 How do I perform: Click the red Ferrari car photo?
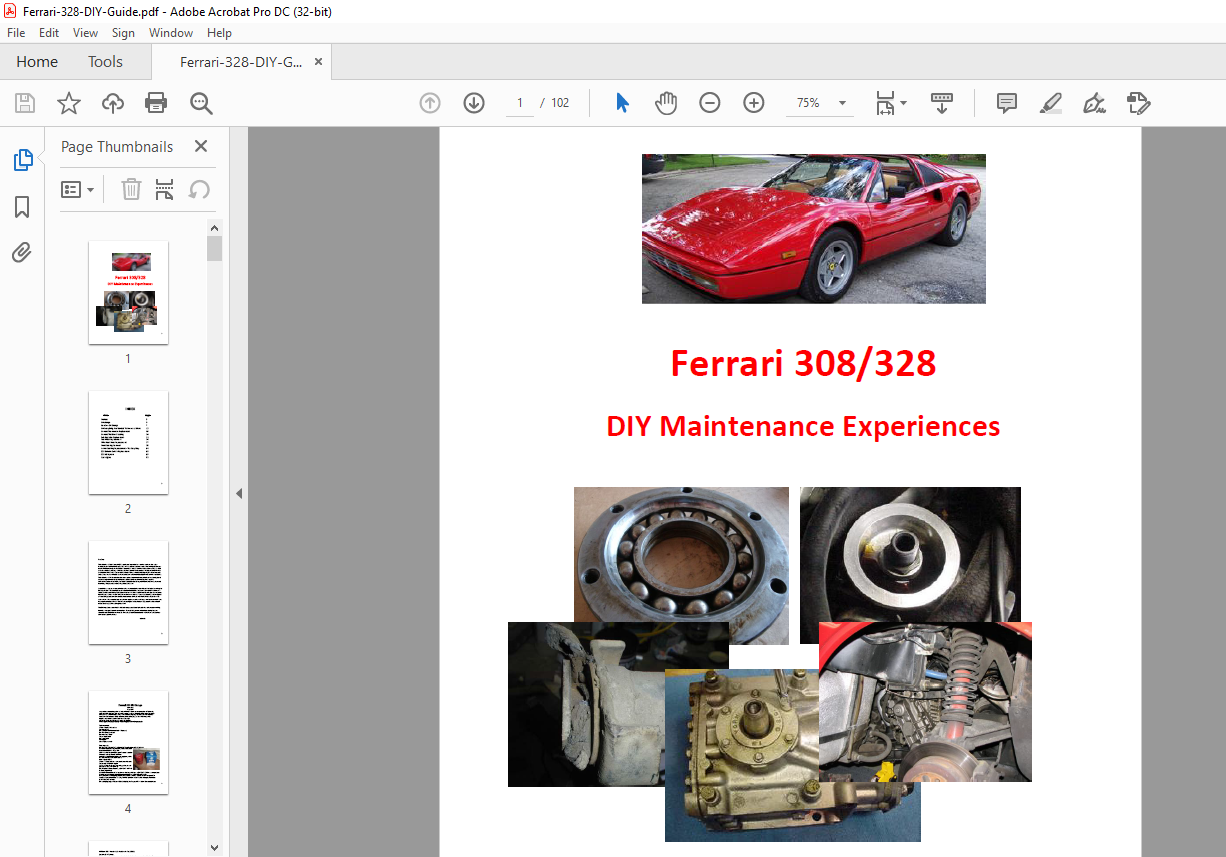[x=813, y=228]
